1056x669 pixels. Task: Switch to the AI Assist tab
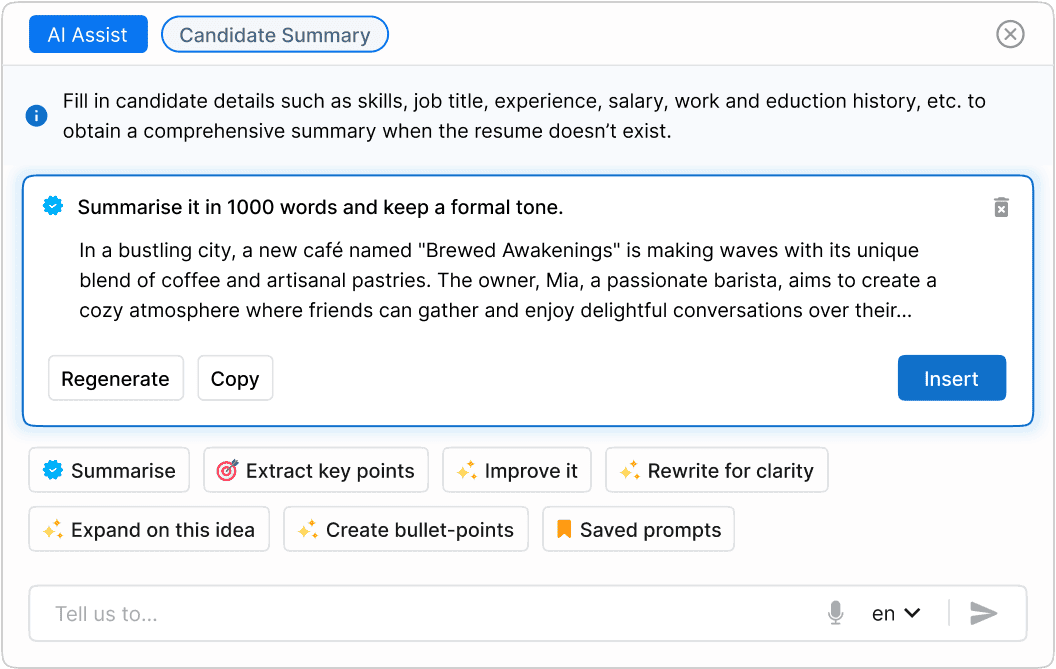[x=88, y=35]
